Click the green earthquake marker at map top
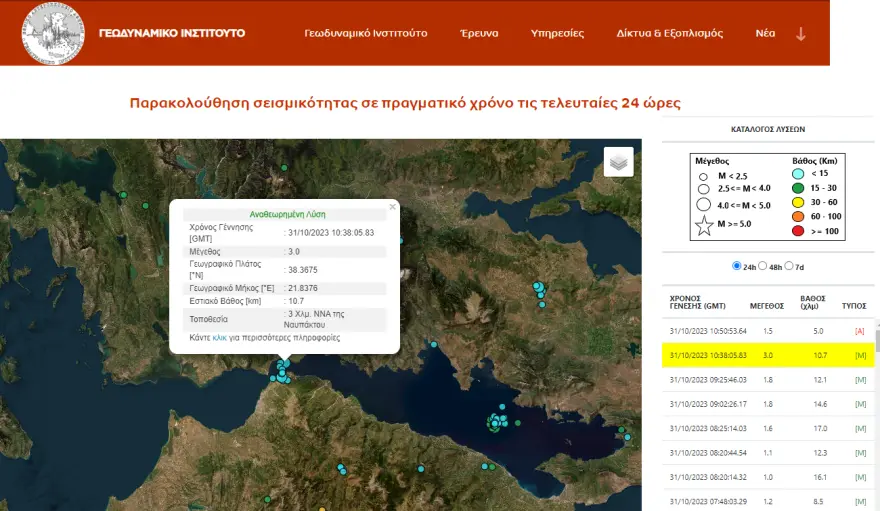 284,167
